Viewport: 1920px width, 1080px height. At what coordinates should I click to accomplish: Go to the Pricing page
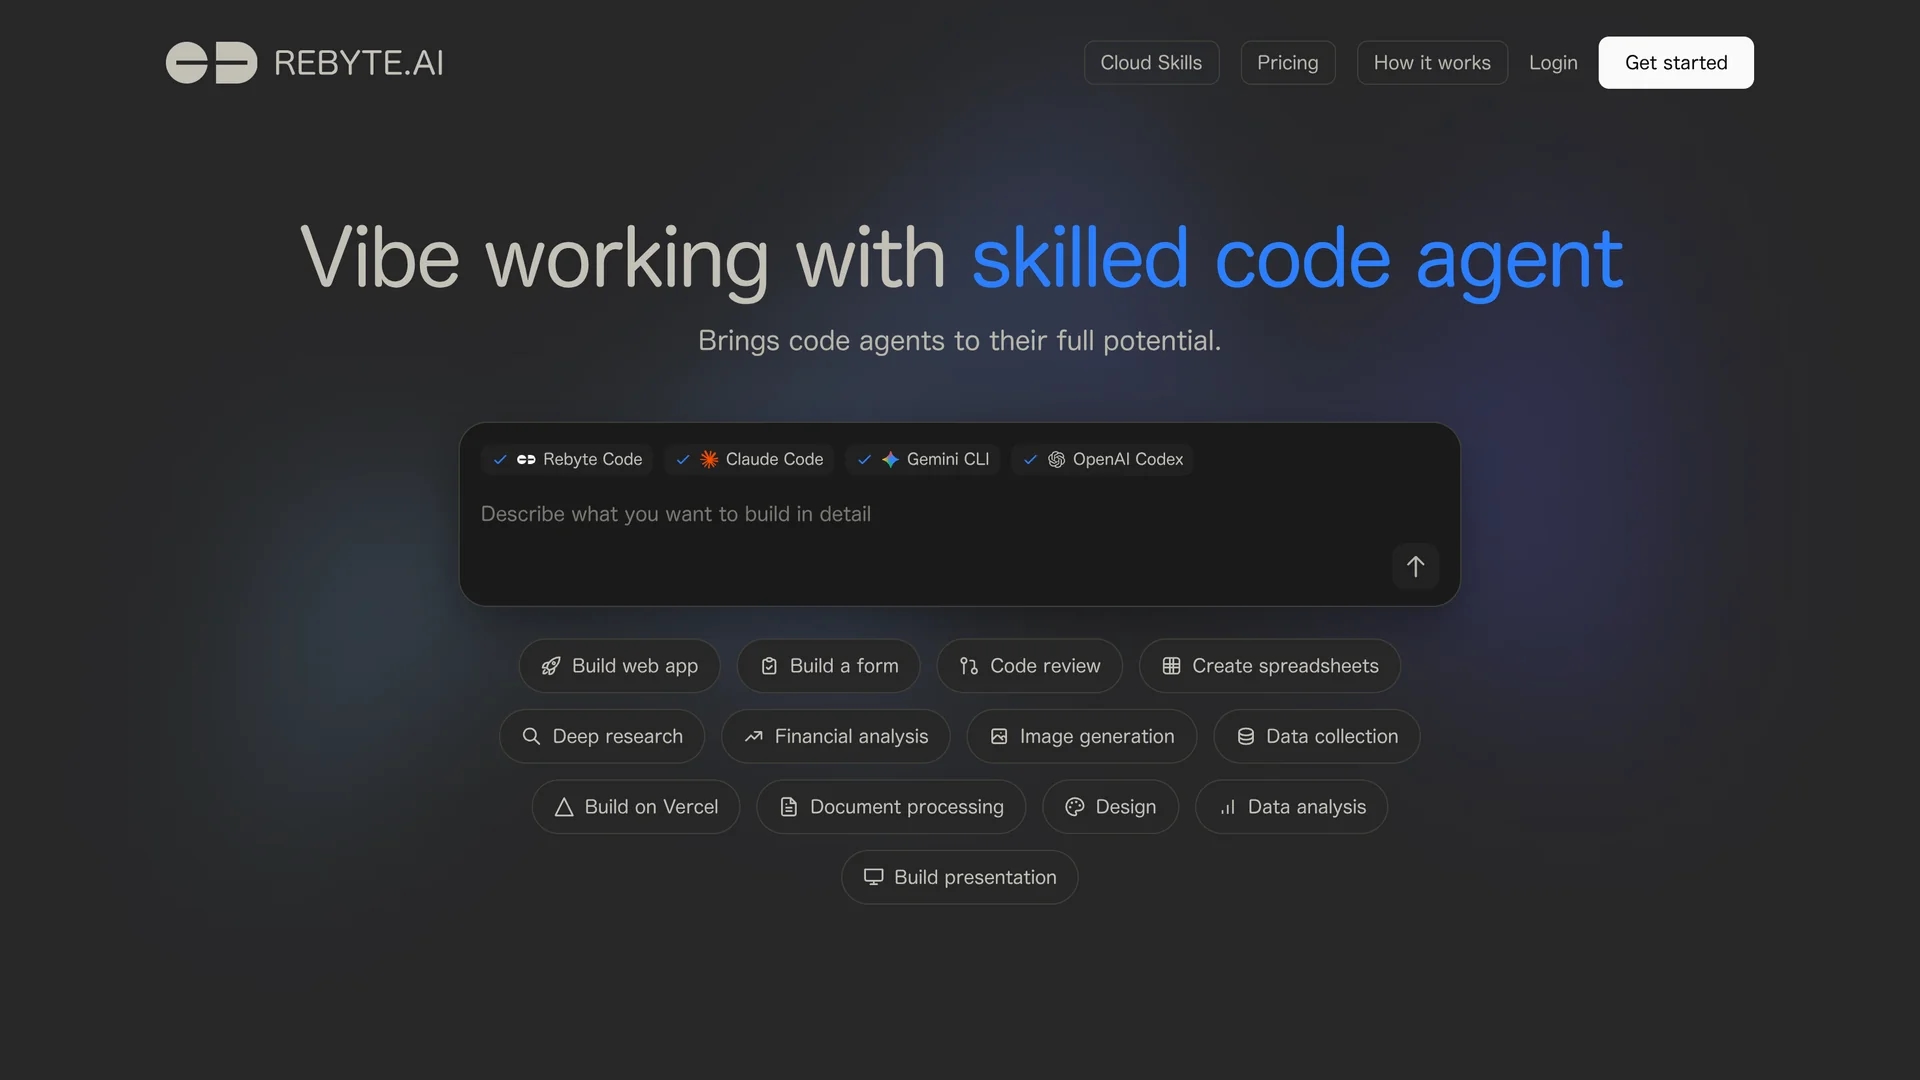1287,62
